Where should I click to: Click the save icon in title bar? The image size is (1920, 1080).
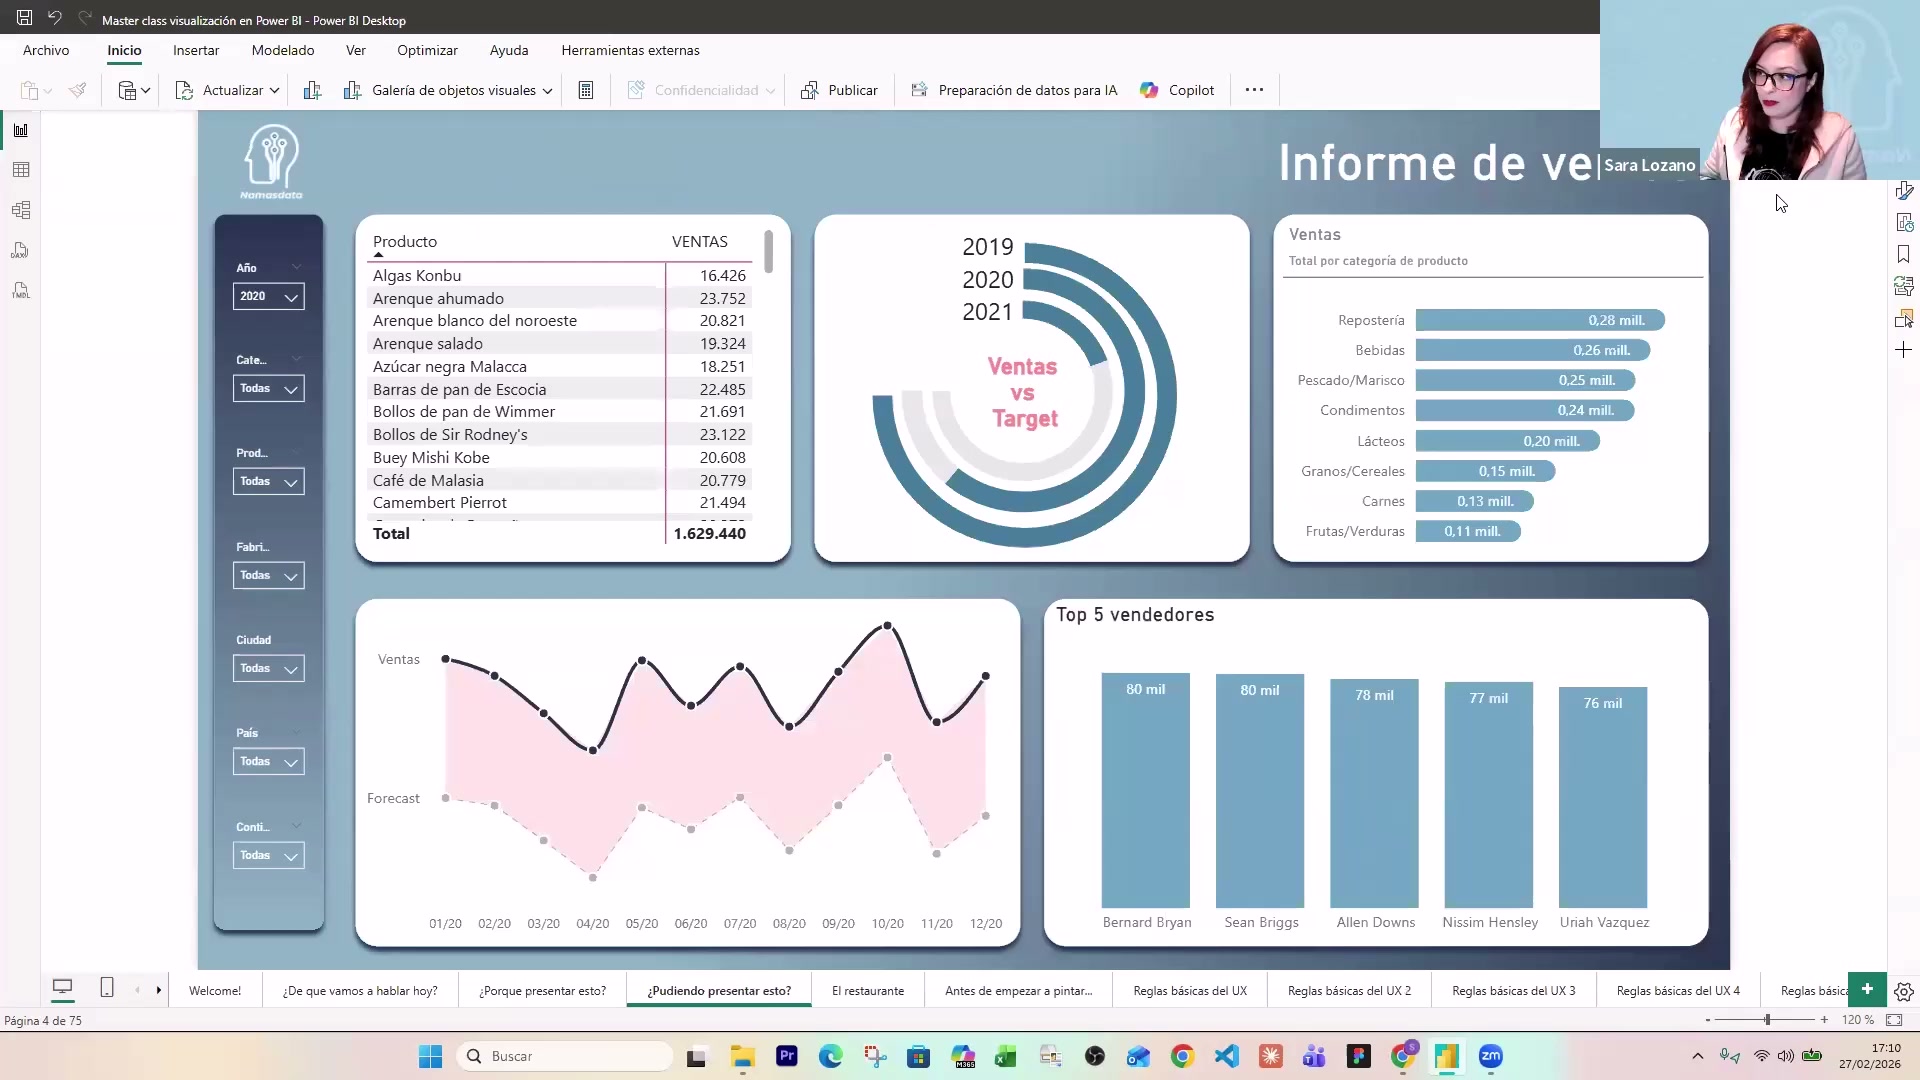pyautogui.click(x=24, y=18)
